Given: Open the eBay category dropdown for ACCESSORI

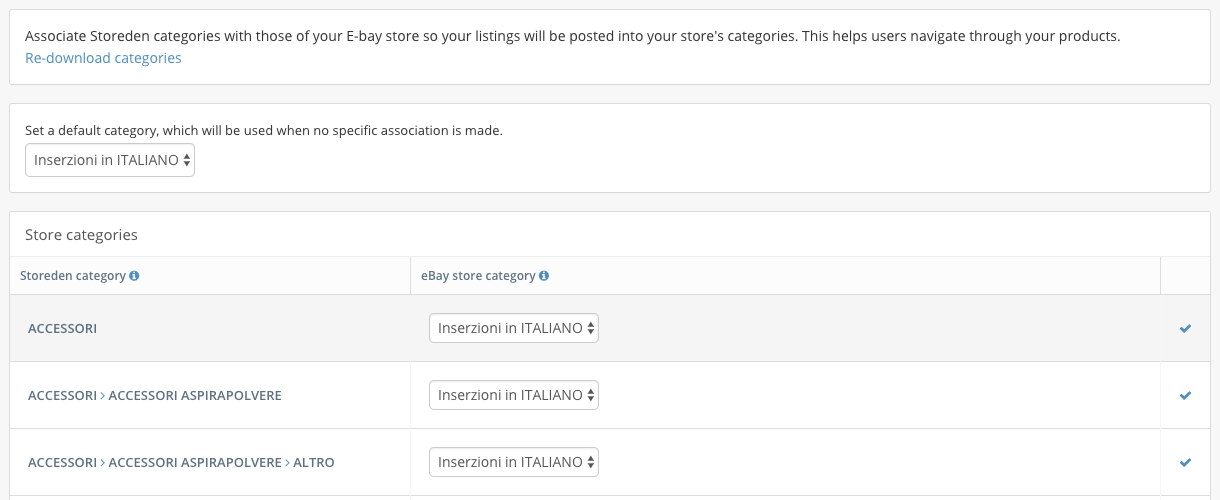Looking at the screenshot, I should pyautogui.click(x=514, y=328).
